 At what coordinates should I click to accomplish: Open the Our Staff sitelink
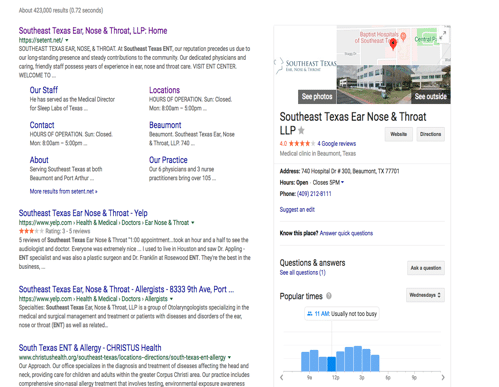[44, 90]
